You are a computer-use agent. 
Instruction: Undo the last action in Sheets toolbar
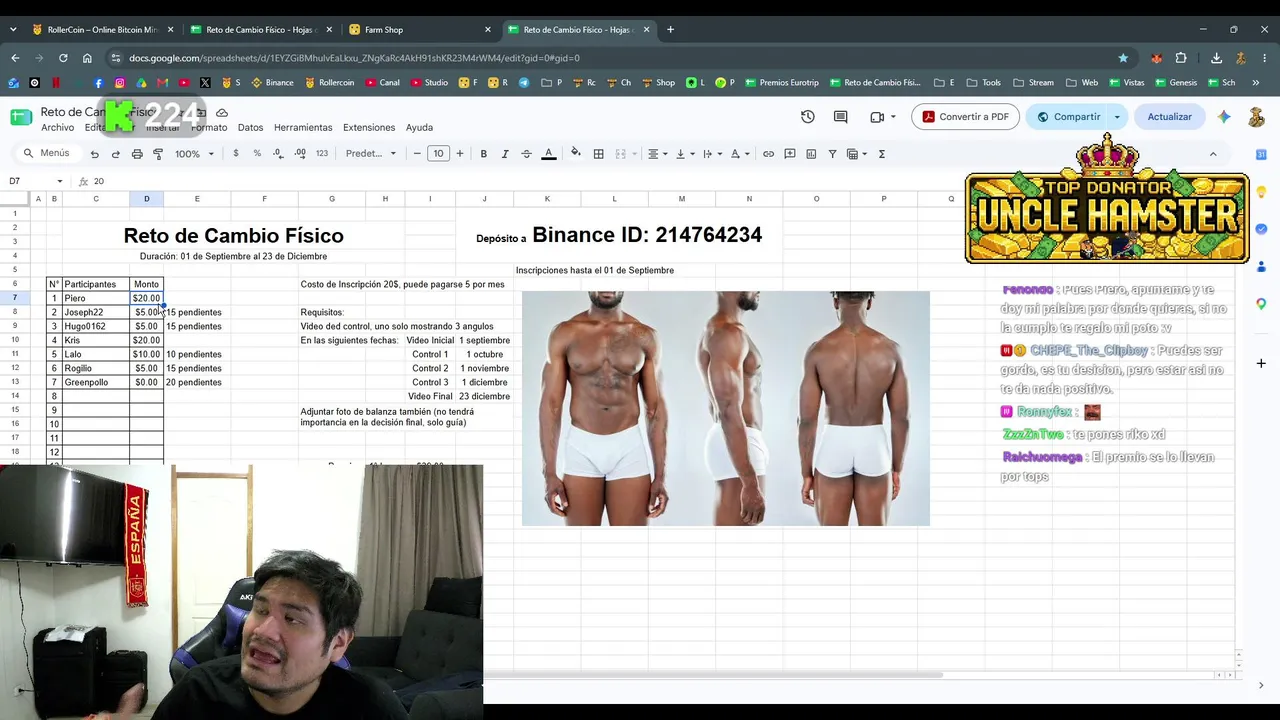[95, 154]
